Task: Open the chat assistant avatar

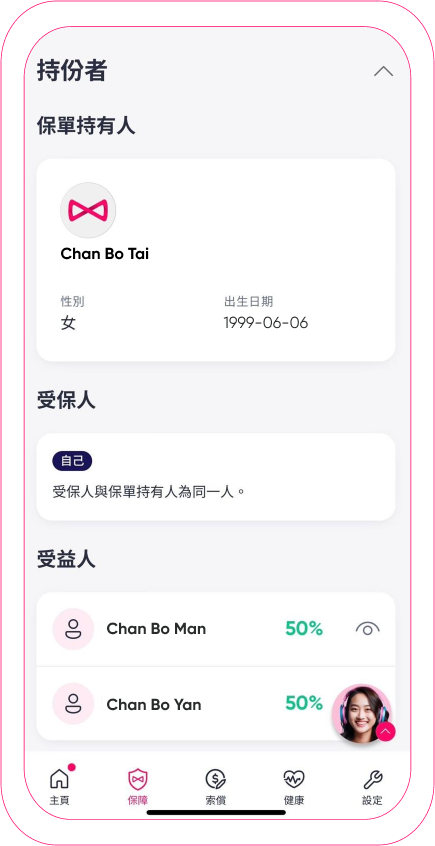Action: pos(362,714)
